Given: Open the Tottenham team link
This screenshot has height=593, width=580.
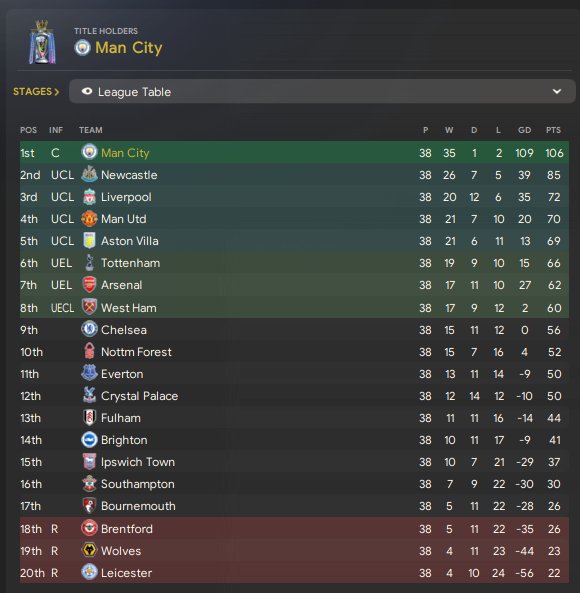Looking at the screenshot, I should 130,263.
